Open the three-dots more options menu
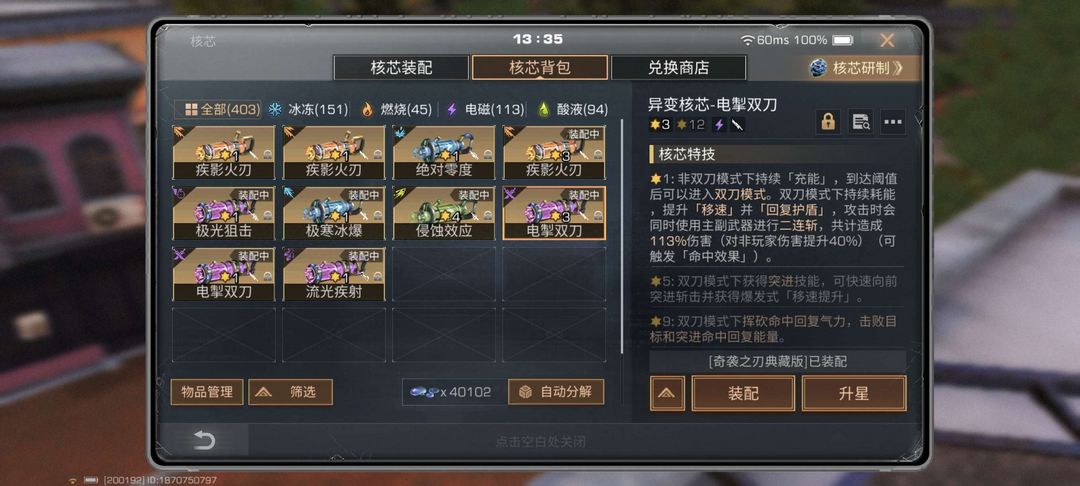 893,123
